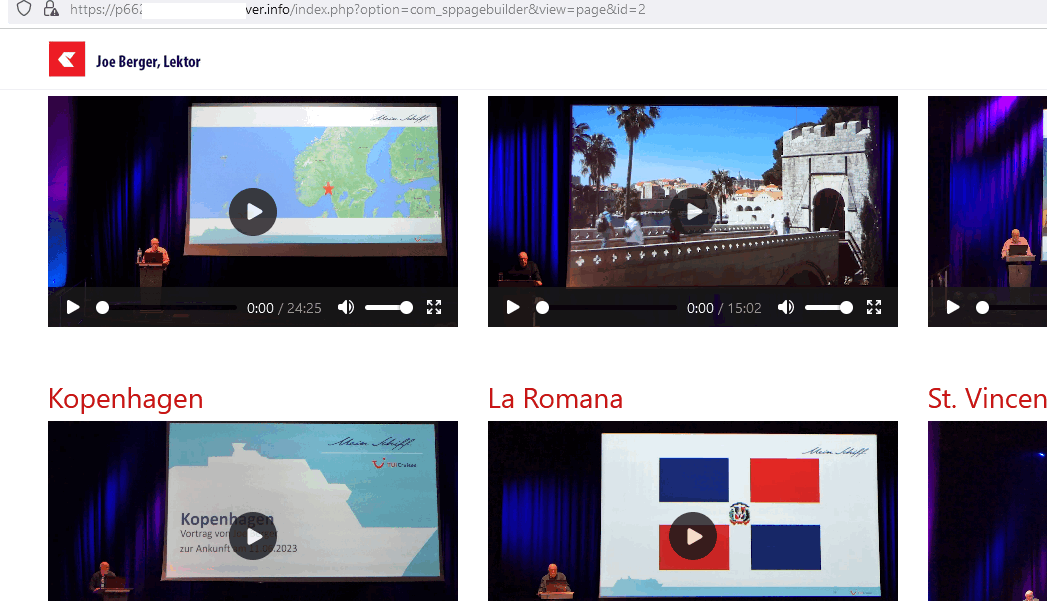Click the 15:02 video seek bar
This screenshot has height=601, width=1047.
pos(608,308)
